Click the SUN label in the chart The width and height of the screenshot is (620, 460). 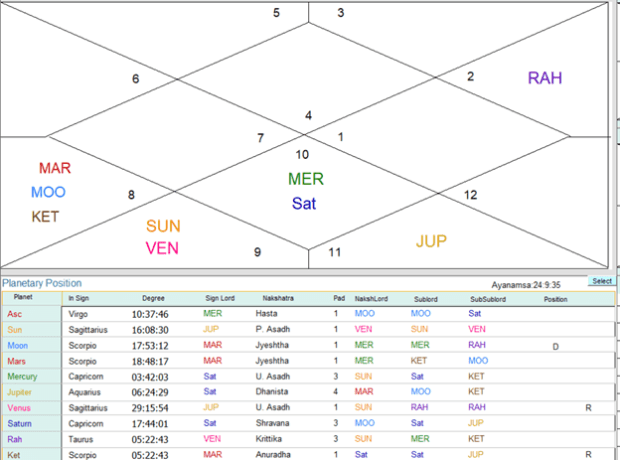pos(163,226)
